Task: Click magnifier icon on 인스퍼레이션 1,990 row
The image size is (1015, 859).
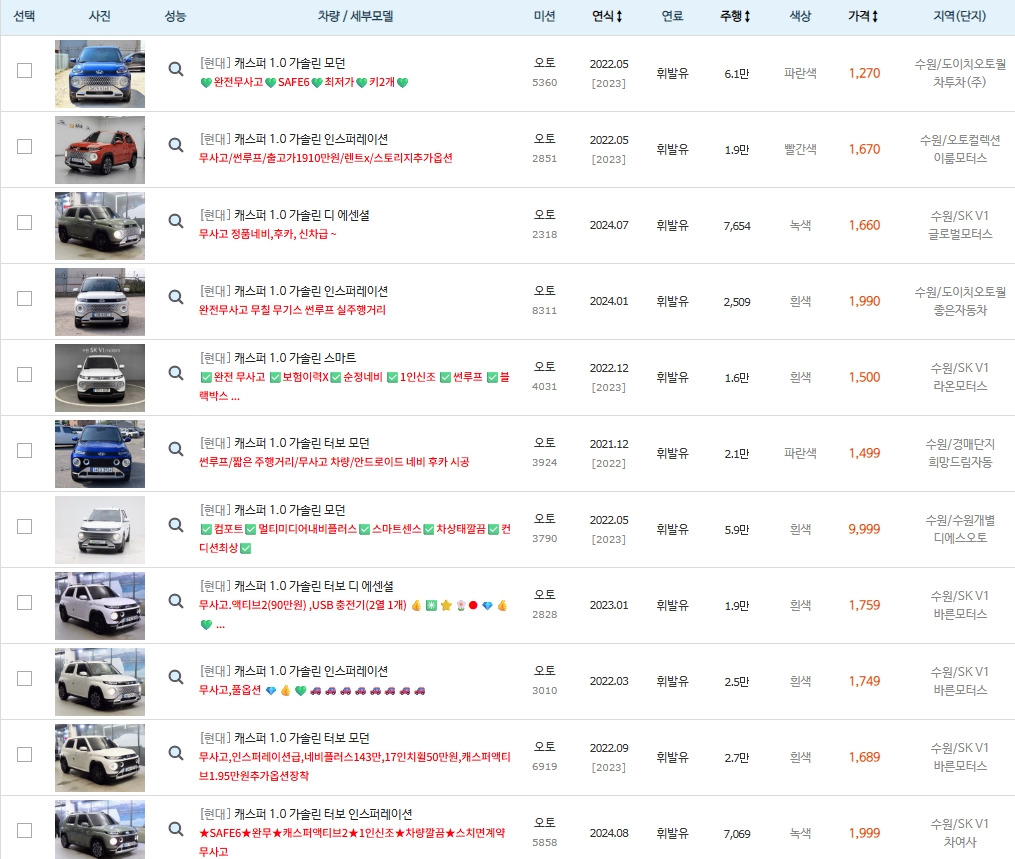Action: coord(175,296)
